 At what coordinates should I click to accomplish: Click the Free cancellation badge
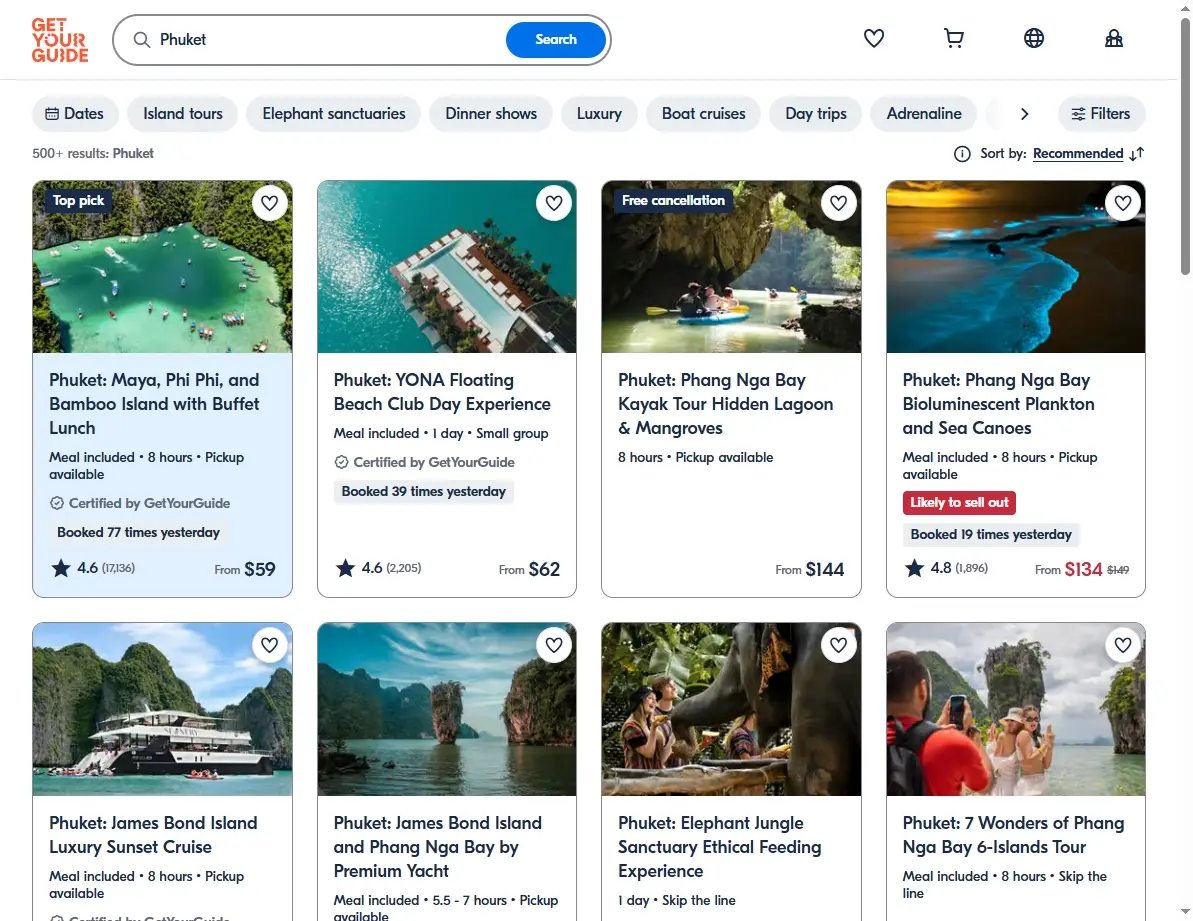click(673, 200)
